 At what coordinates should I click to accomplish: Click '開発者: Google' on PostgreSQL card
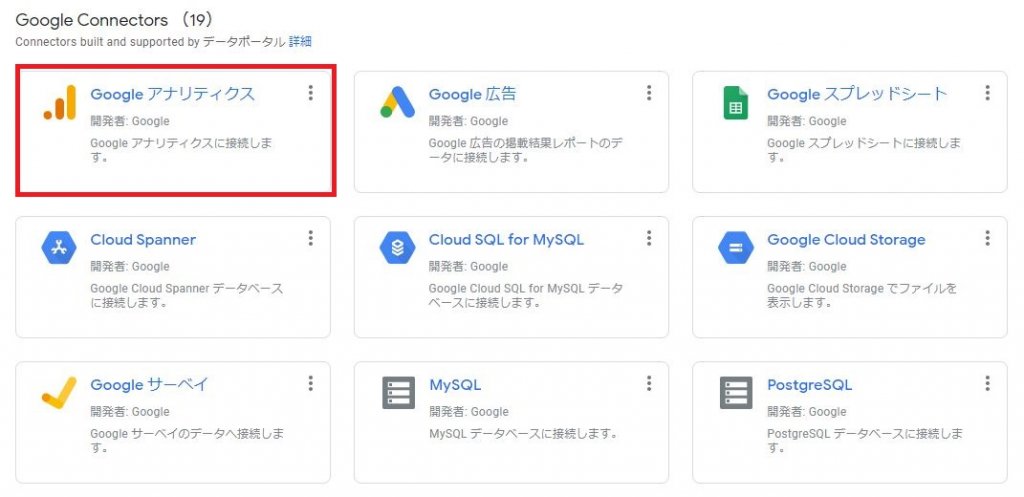(807, 411)
